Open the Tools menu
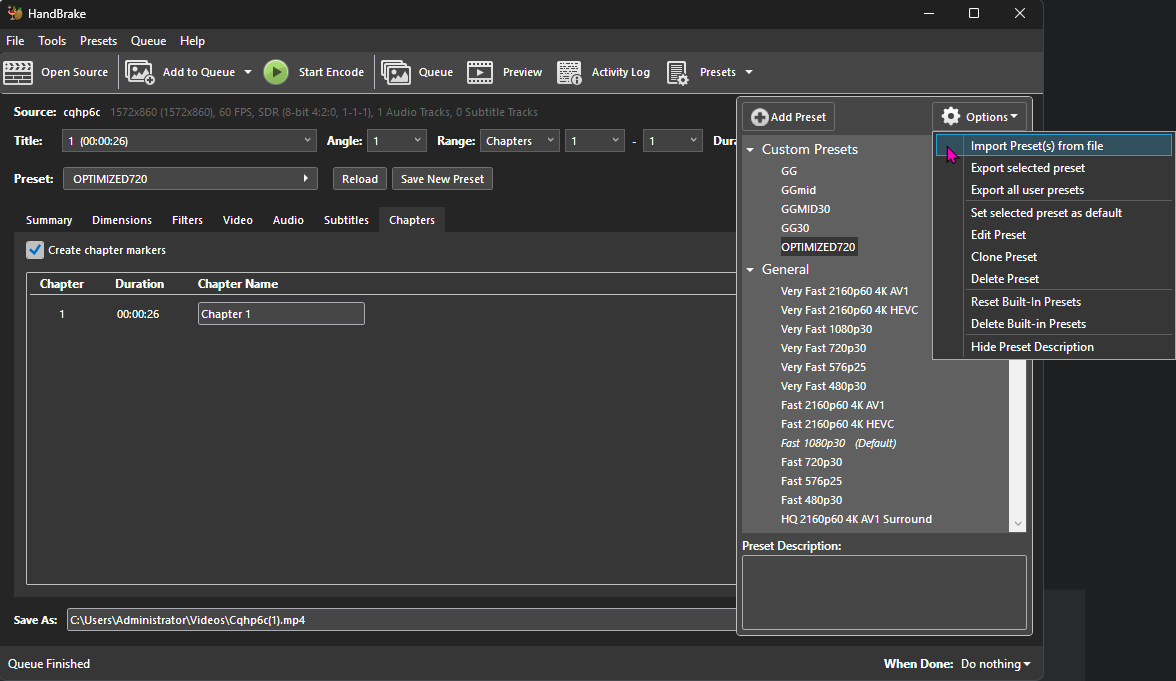This screenshot has width=1176, height=681. (x=52, y=40)
